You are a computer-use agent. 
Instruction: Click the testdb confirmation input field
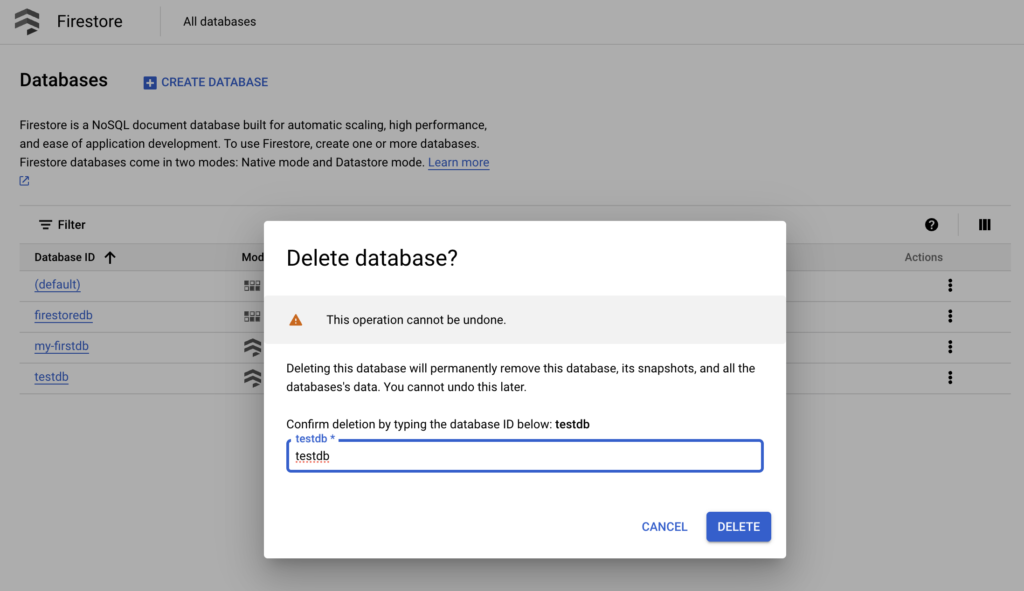click(x=524, y=456)
